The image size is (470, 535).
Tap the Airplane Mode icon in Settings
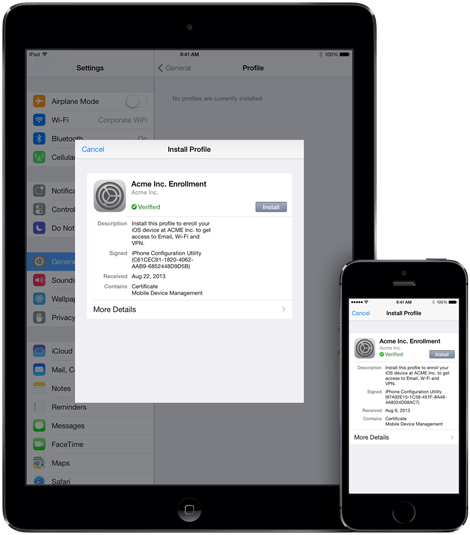pos(39,101)
